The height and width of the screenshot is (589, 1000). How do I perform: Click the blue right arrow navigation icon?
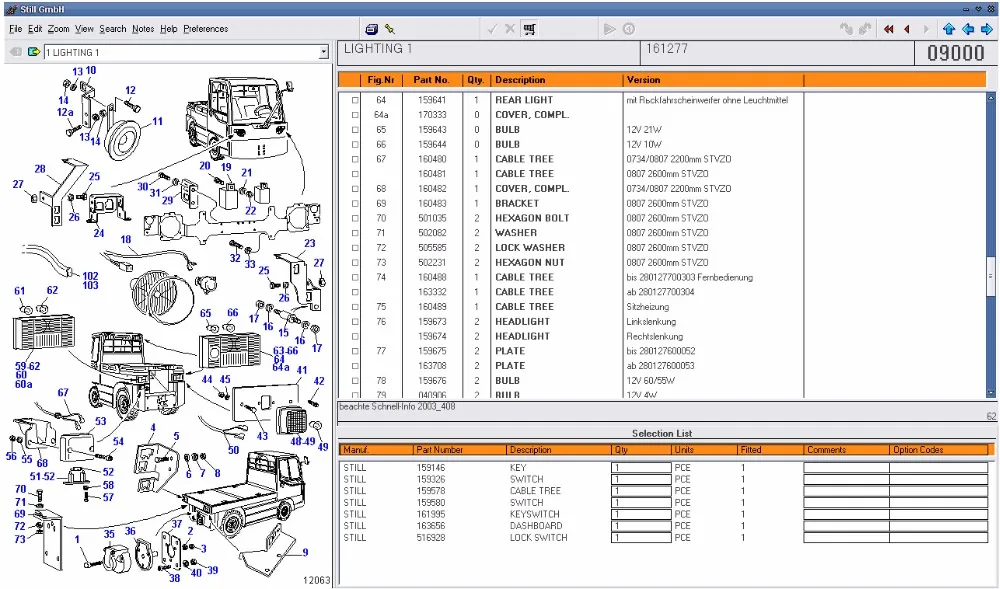tap(987, 29)
